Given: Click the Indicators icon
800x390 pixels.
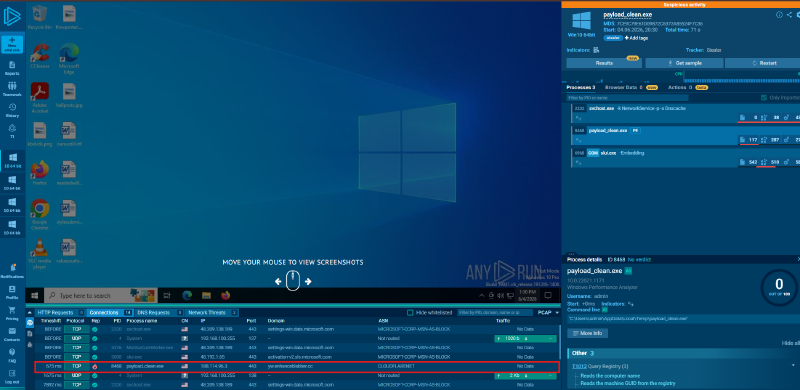Looking at the screenshot, I should [x=596, y=50].
